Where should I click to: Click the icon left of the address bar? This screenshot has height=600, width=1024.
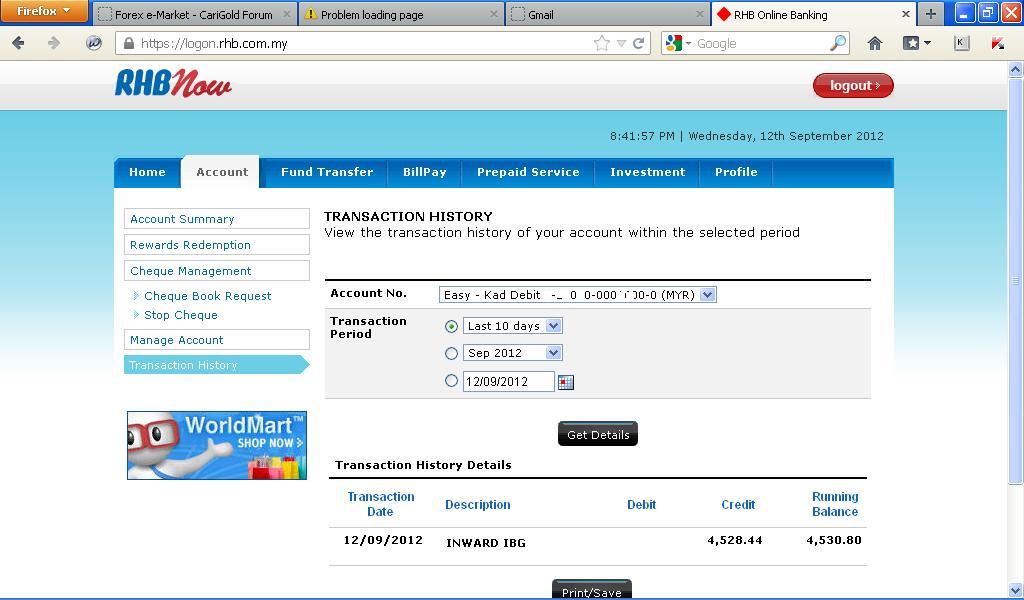point(94,43)
